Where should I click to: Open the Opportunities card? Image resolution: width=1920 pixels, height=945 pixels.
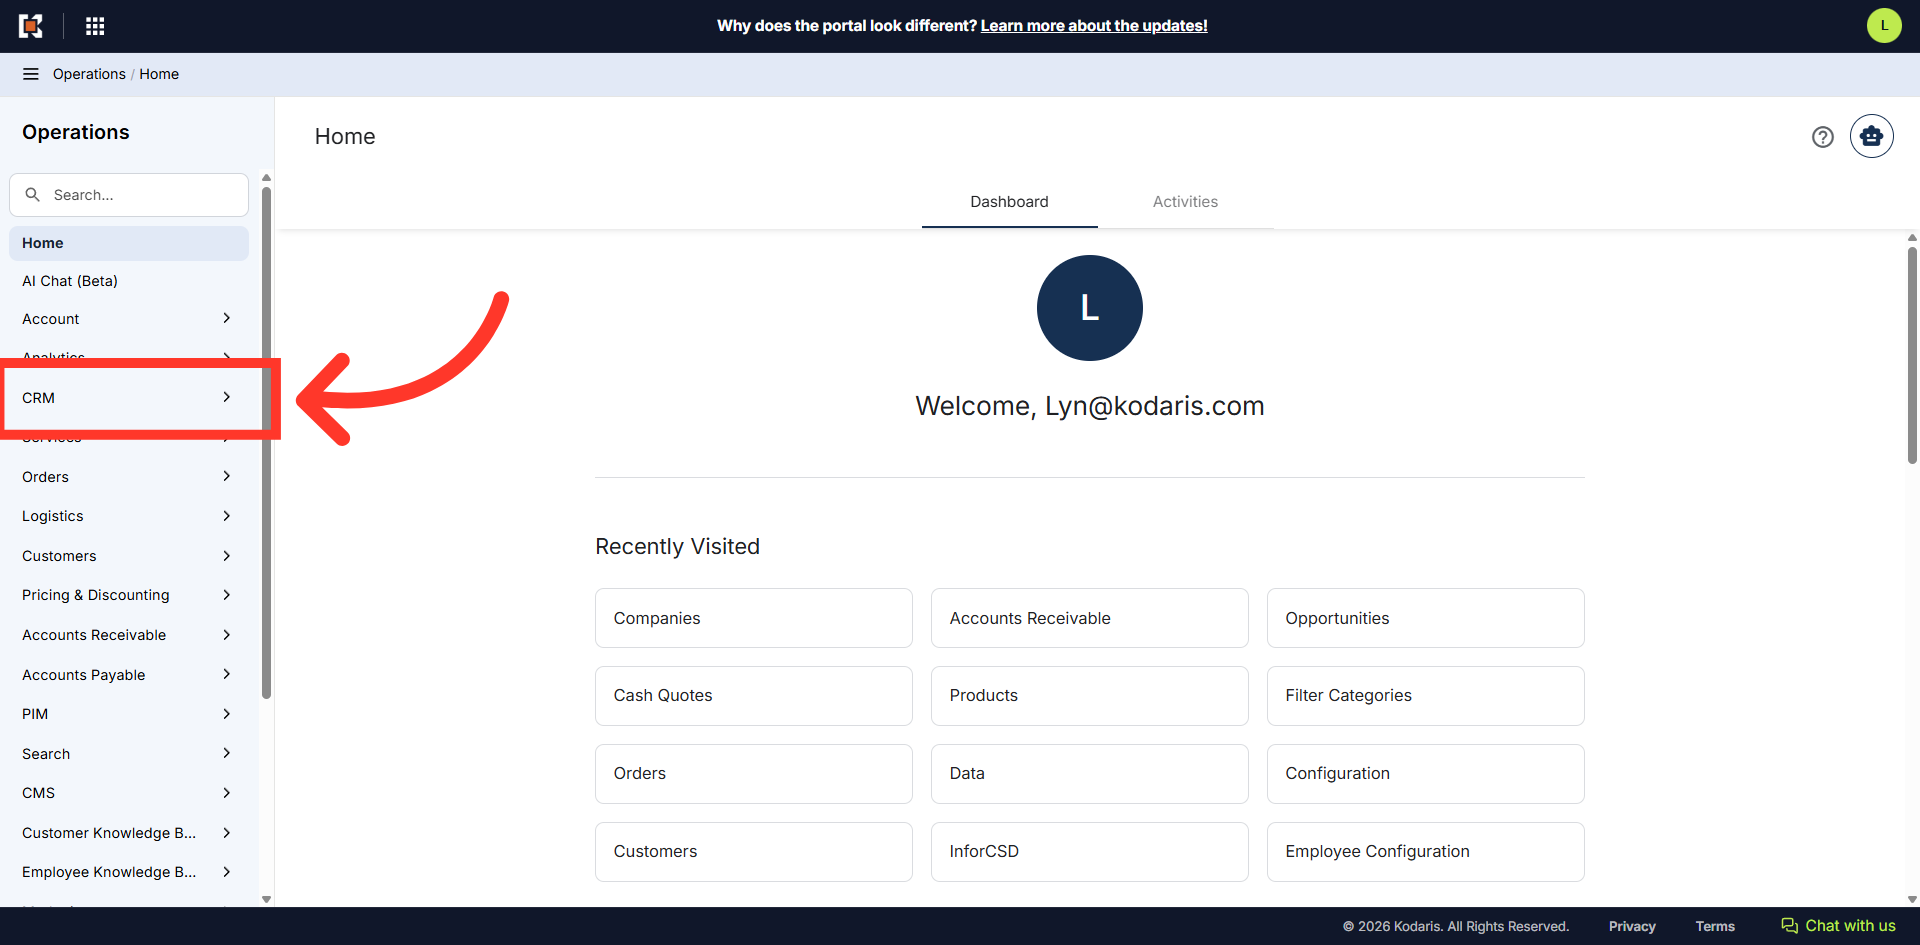click(1426, 618)
